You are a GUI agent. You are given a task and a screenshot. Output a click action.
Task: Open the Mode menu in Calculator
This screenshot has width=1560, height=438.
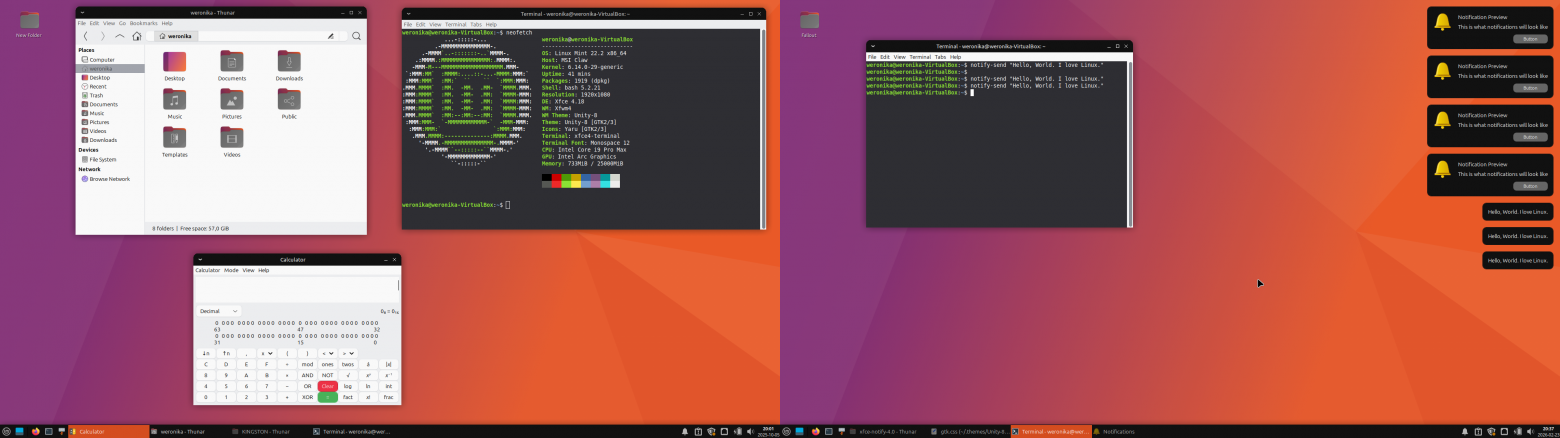coord(231,270)
